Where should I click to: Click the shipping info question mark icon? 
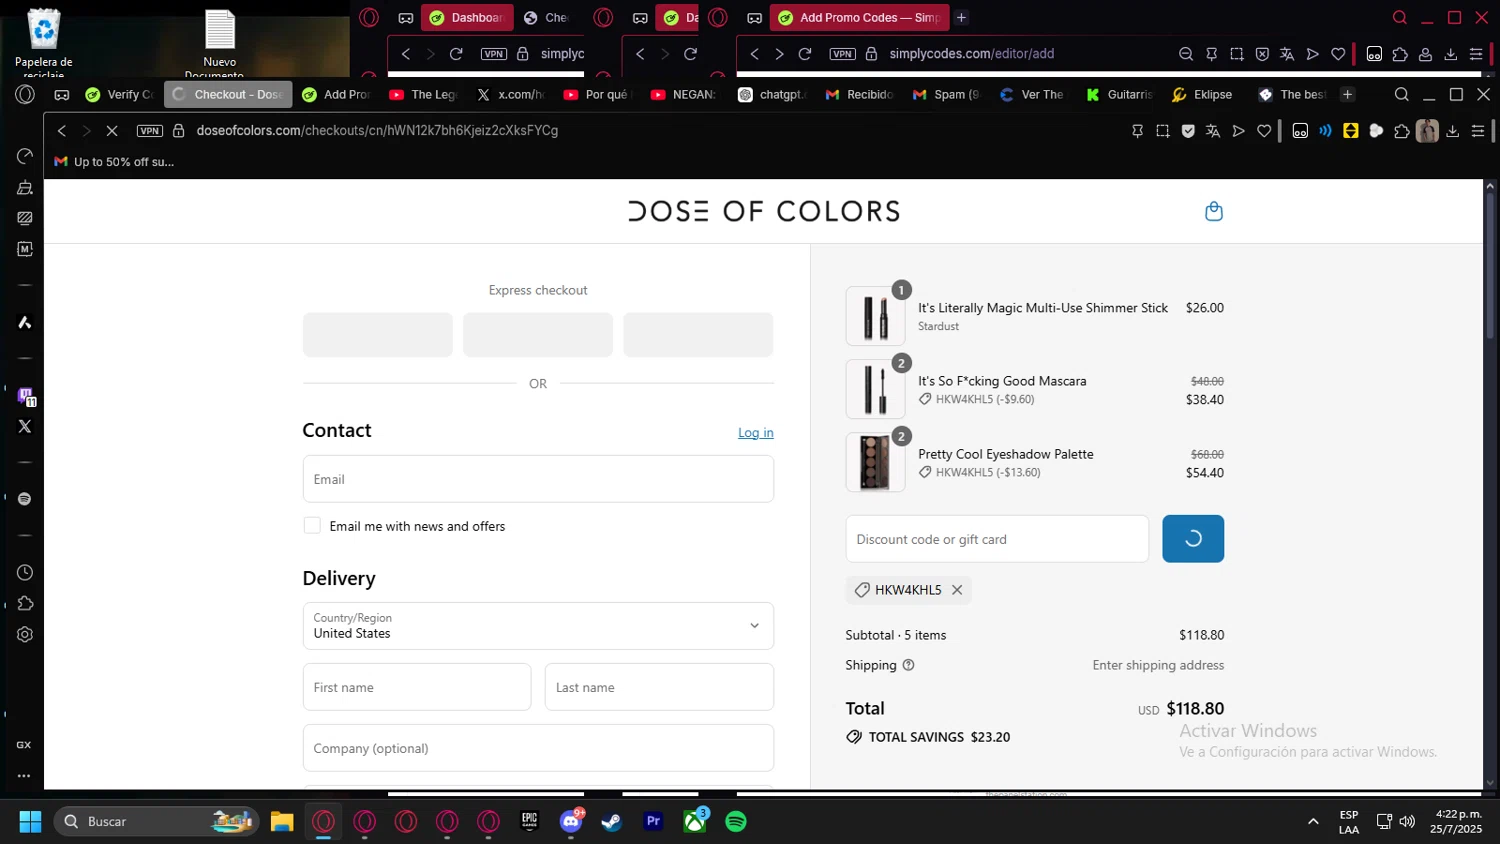click(908, 665)
